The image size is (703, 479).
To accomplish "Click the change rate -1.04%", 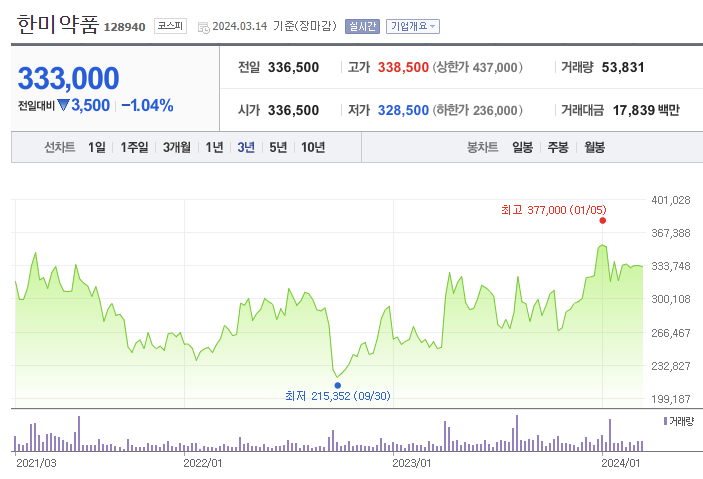I will click(148, 105).
